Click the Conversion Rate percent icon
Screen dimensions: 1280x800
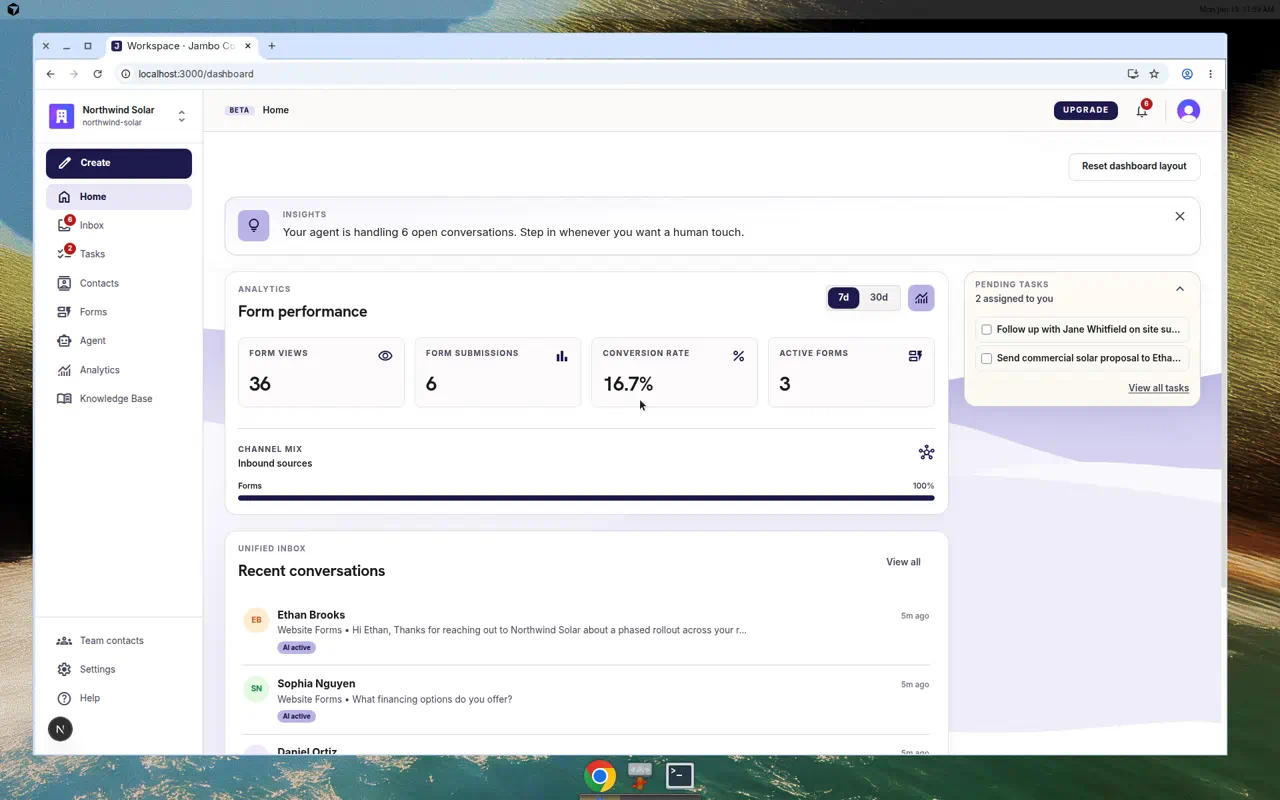(738, 356)
